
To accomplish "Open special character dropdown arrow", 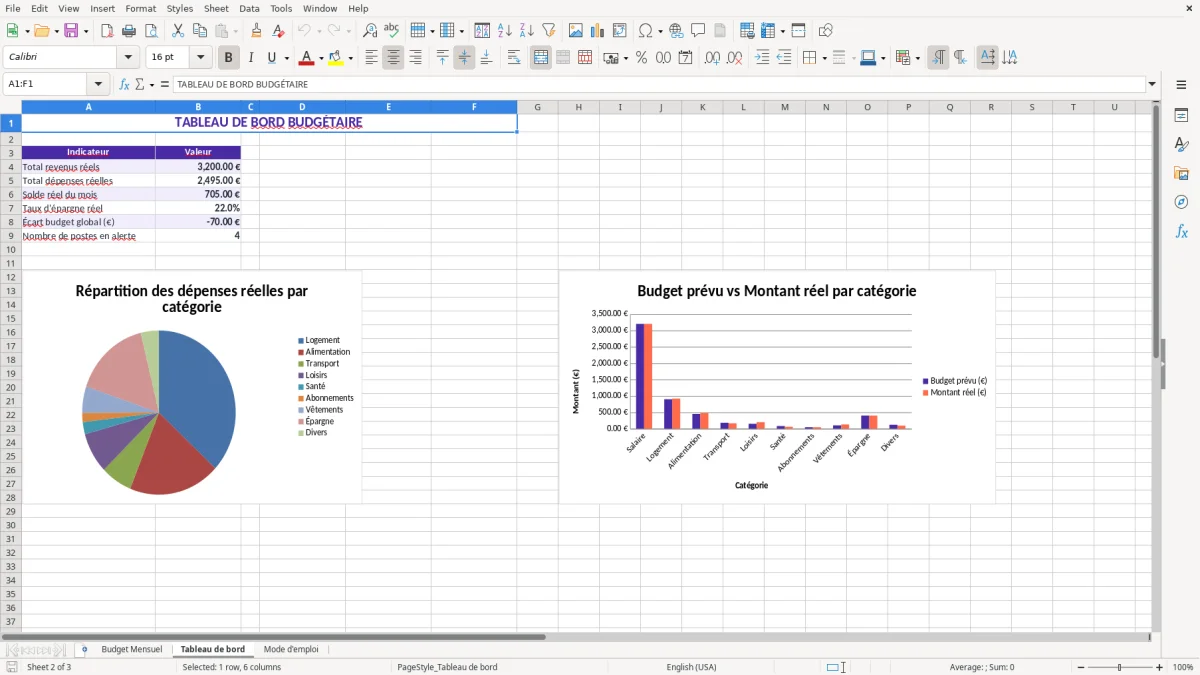I will click(x=660, y=31).
